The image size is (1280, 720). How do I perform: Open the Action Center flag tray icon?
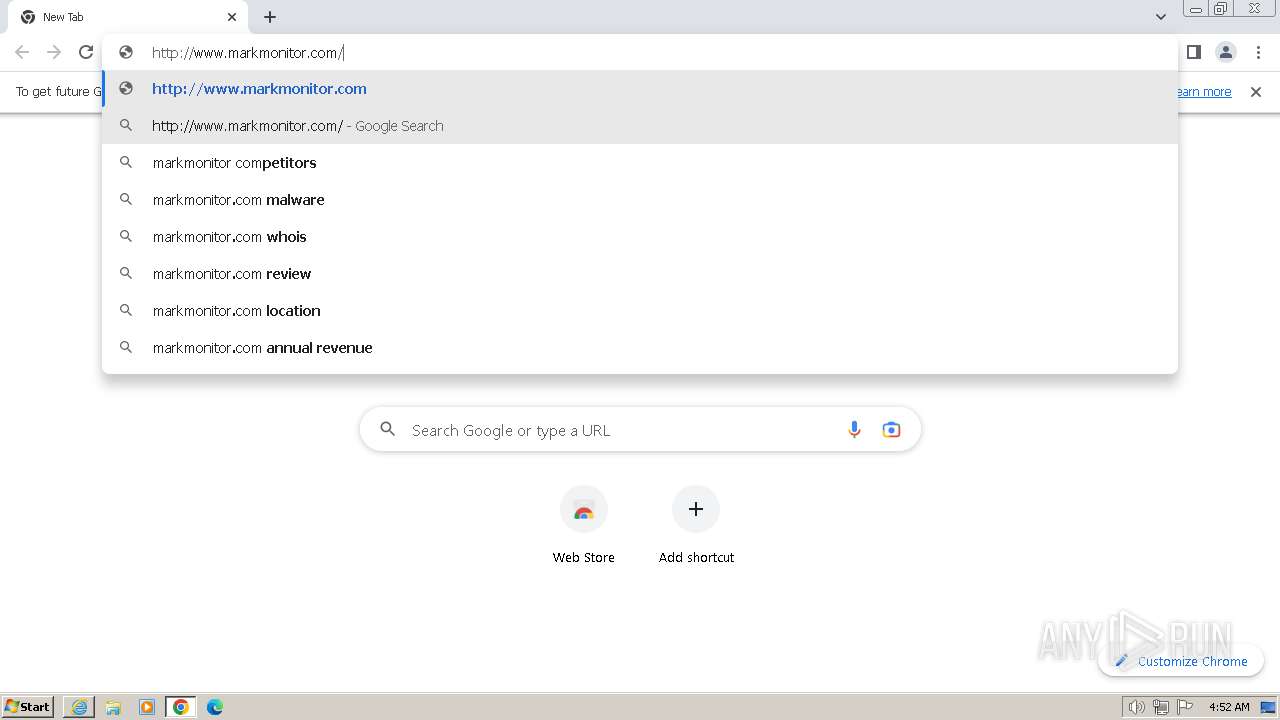click(1185, 707)
